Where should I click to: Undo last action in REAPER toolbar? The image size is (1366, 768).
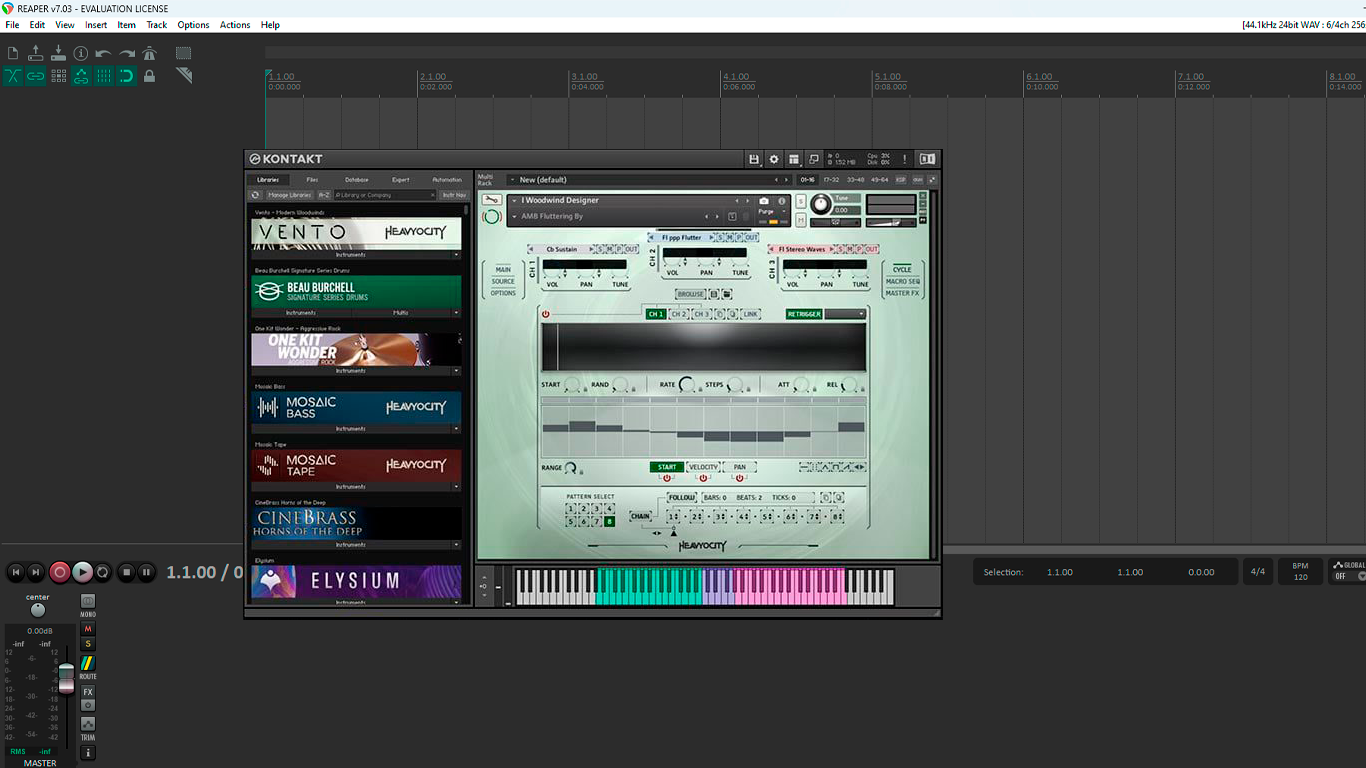103,53
